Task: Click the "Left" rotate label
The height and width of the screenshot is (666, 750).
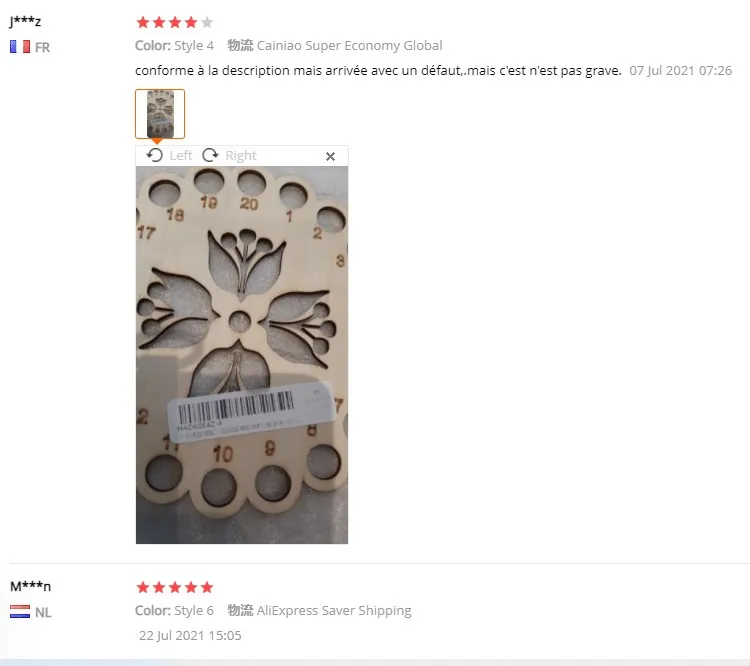Action: point(181,155)
